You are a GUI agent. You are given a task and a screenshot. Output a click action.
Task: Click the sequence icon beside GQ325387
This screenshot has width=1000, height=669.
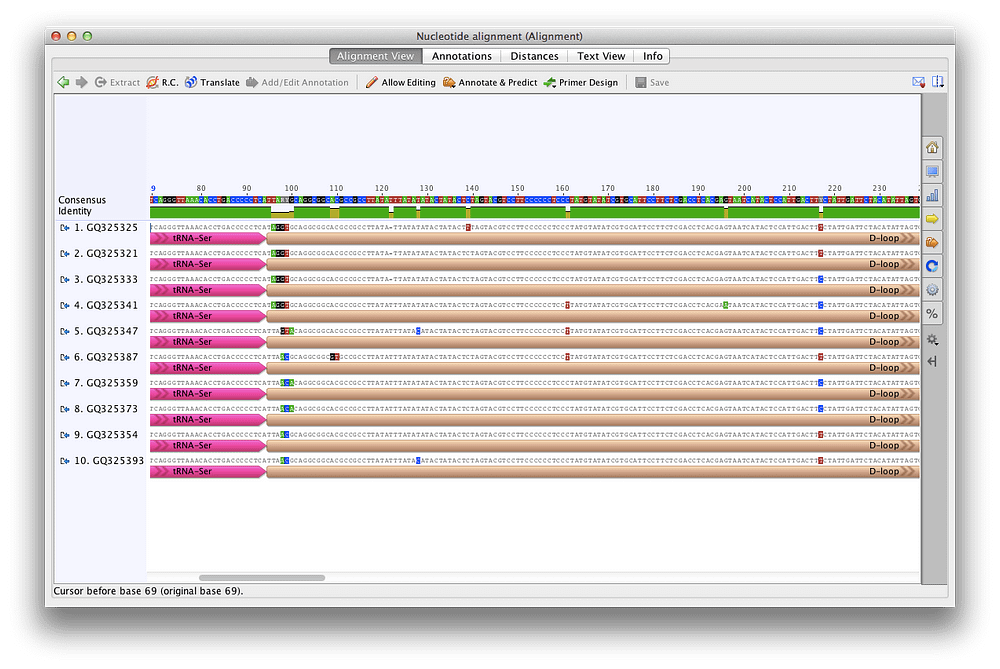64,357
